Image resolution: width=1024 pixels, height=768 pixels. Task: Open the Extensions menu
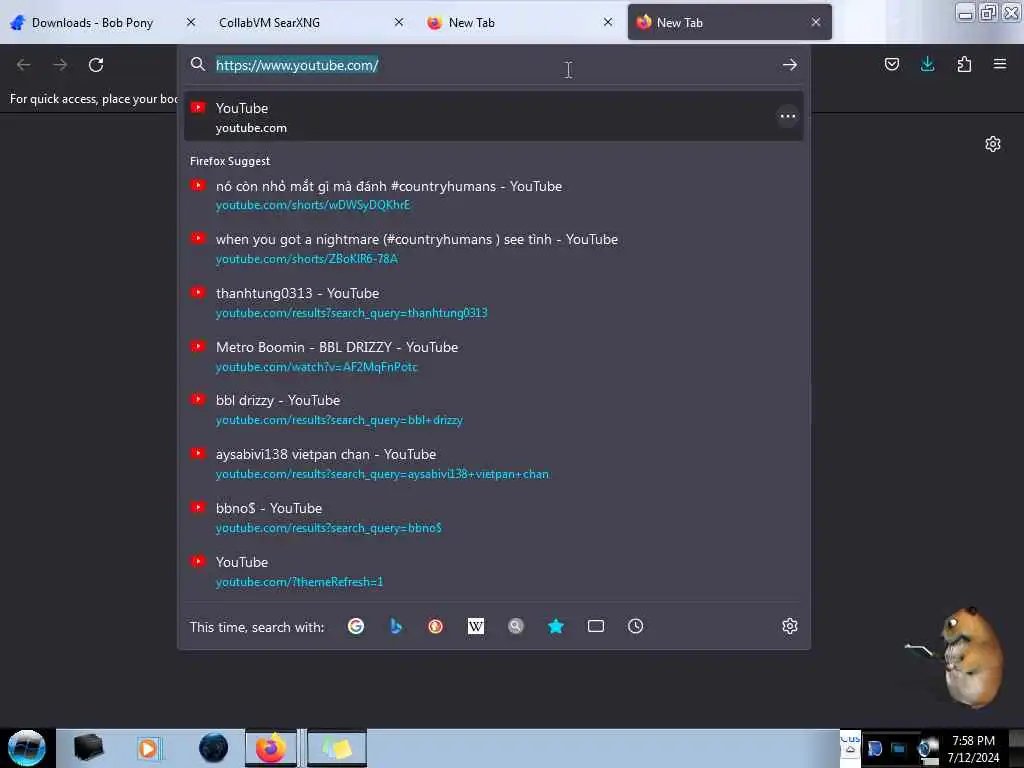964,64
